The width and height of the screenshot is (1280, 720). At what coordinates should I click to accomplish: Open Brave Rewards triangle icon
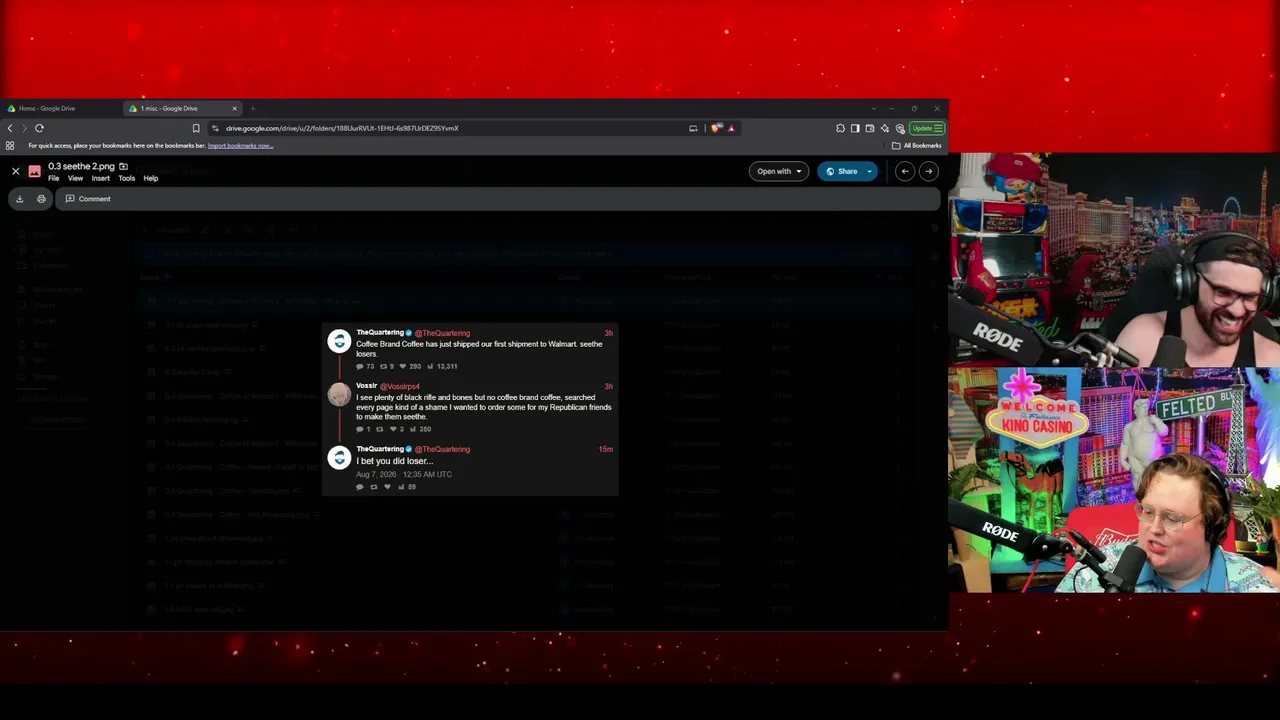731,128
